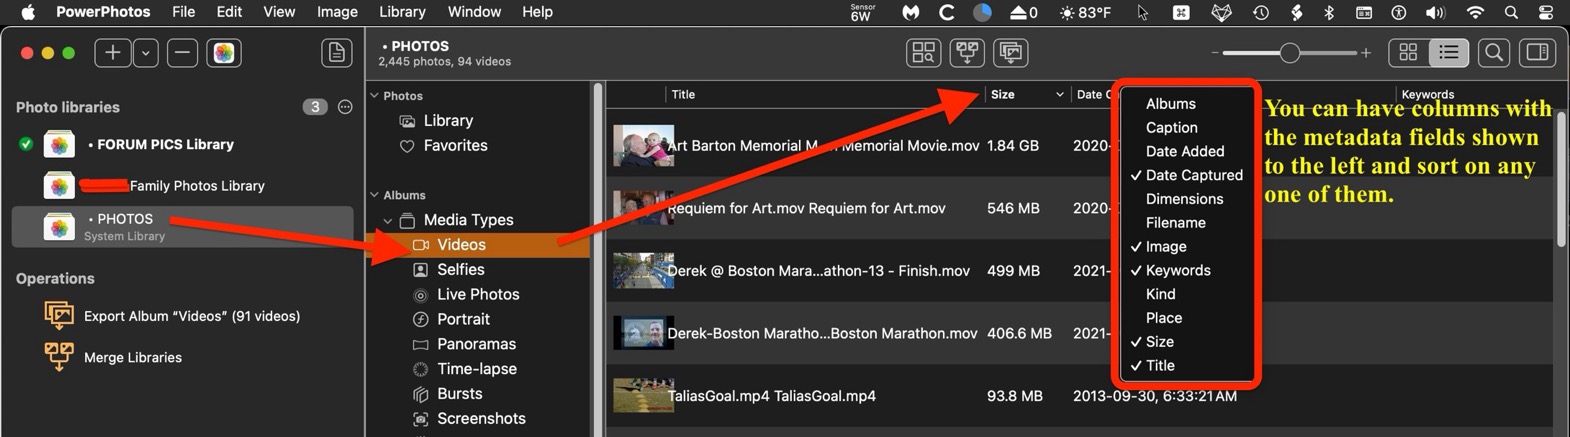1570x437 pixels.
Task: Collapse the Media Types folder
Action: (388, 220)
